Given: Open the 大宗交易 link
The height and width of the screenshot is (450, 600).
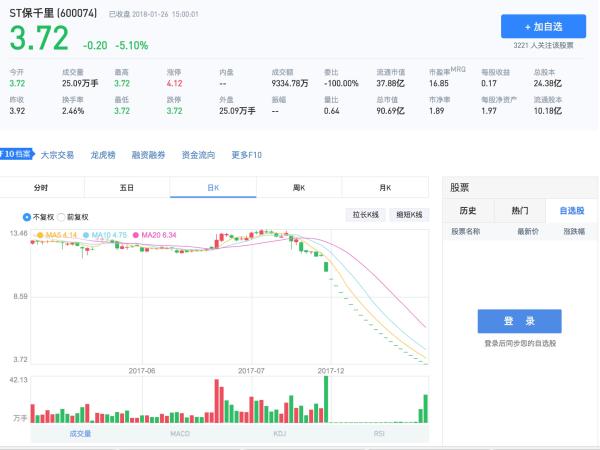Looking at the screenshot, I should pos(57,155).
